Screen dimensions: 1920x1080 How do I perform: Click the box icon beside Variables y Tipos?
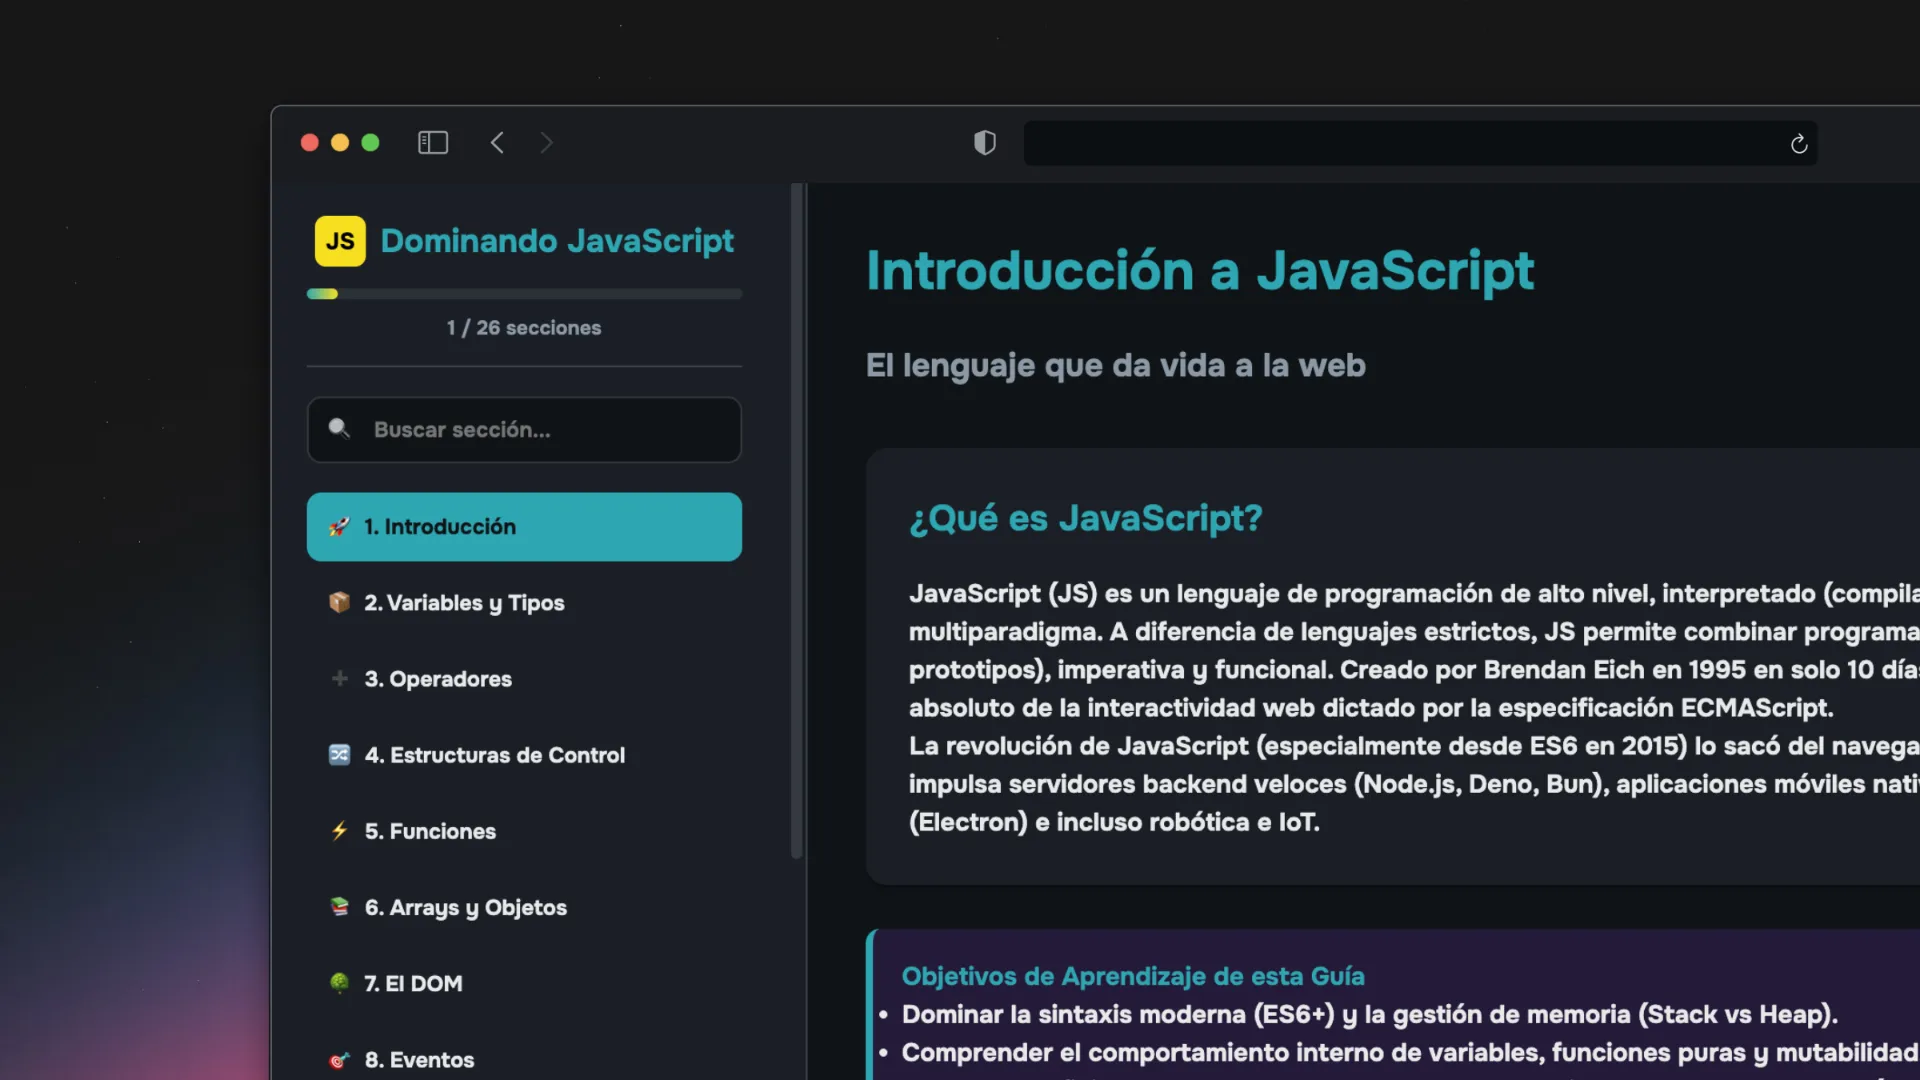(340, 603)
